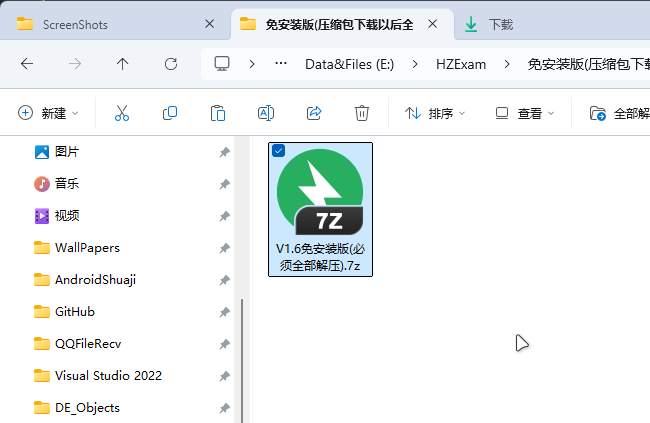This screenshot has height=423, width=650.
Task: Expand chevron after HZExam
Action: (x=507, y=64)
